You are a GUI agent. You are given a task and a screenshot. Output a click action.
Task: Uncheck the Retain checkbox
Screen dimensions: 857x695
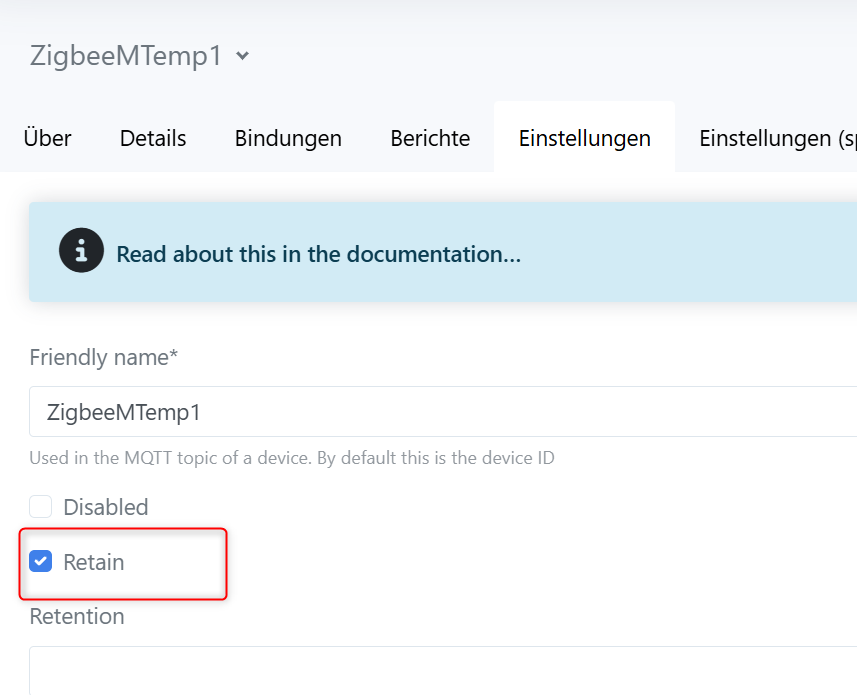pyautogui.click(x=41, y=562)
